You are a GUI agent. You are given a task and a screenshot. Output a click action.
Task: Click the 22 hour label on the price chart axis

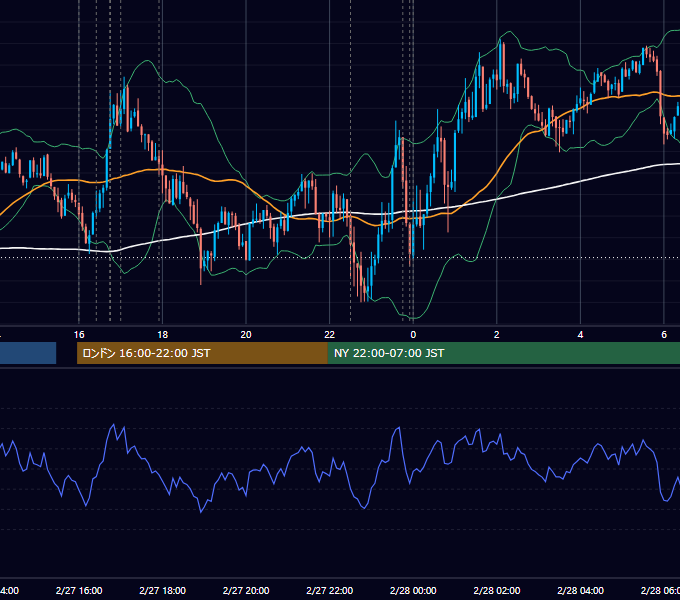point(330,335)
